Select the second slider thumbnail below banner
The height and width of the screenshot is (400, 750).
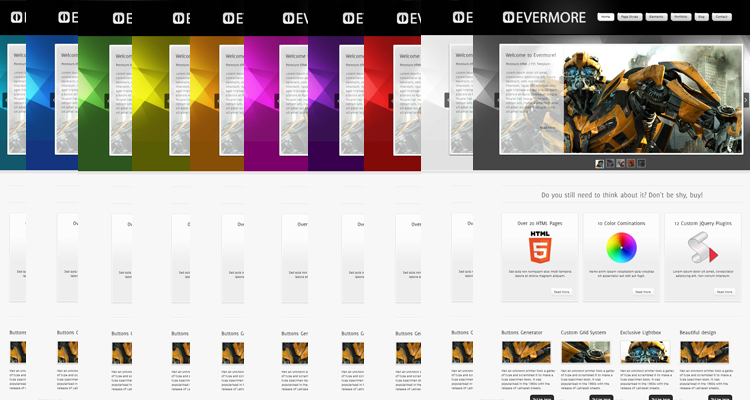610,164
